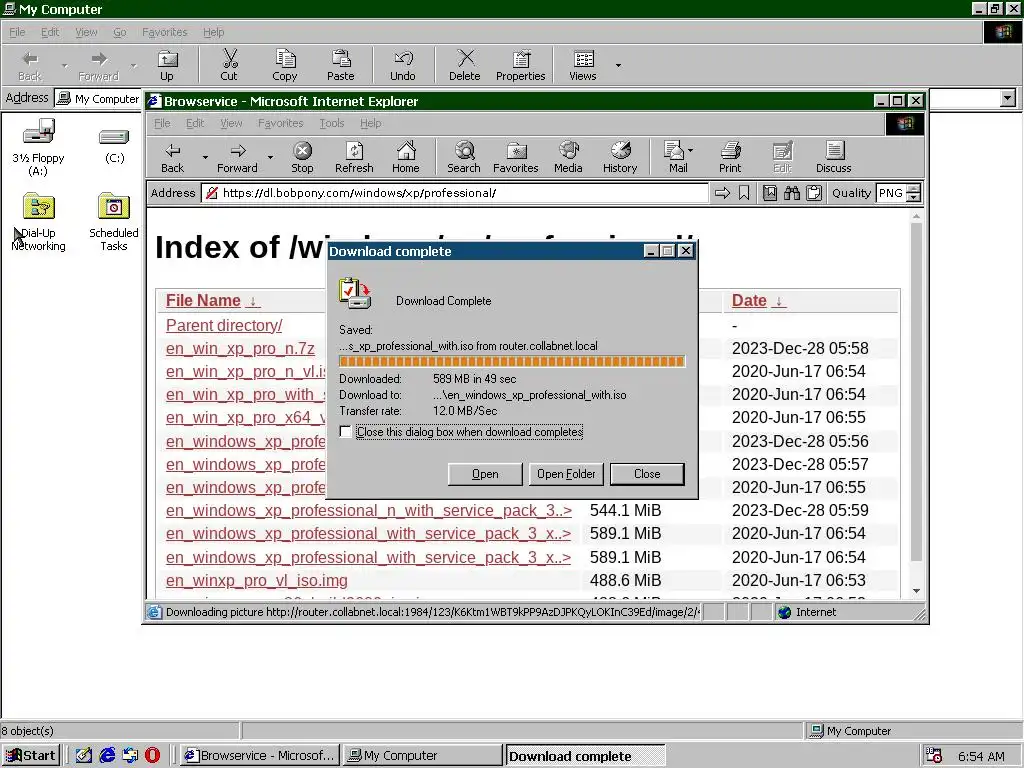Click the Back arrow in Internet Explorer
Image resolution: width=1024 pixels, height=768 pixels.
[x=172, y=157]
